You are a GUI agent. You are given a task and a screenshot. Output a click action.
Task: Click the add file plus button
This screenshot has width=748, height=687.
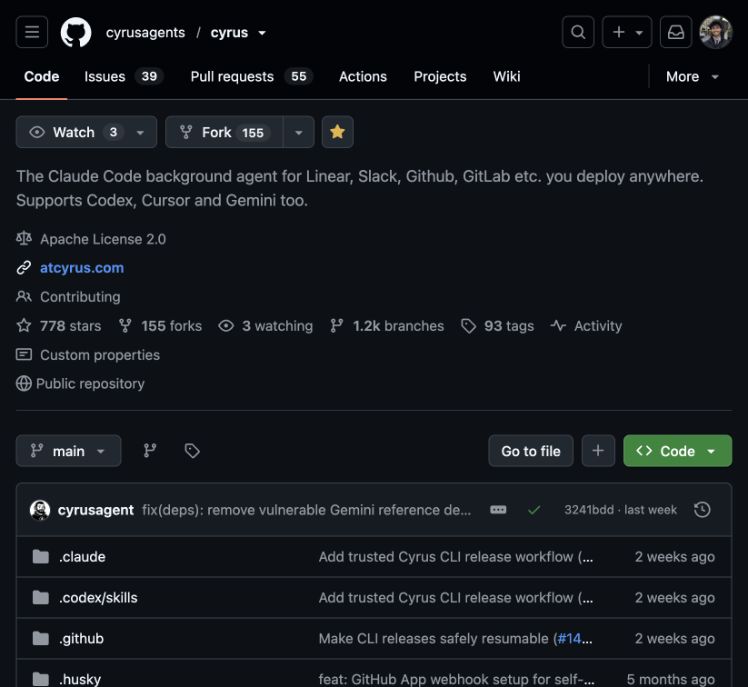[598, 450]
